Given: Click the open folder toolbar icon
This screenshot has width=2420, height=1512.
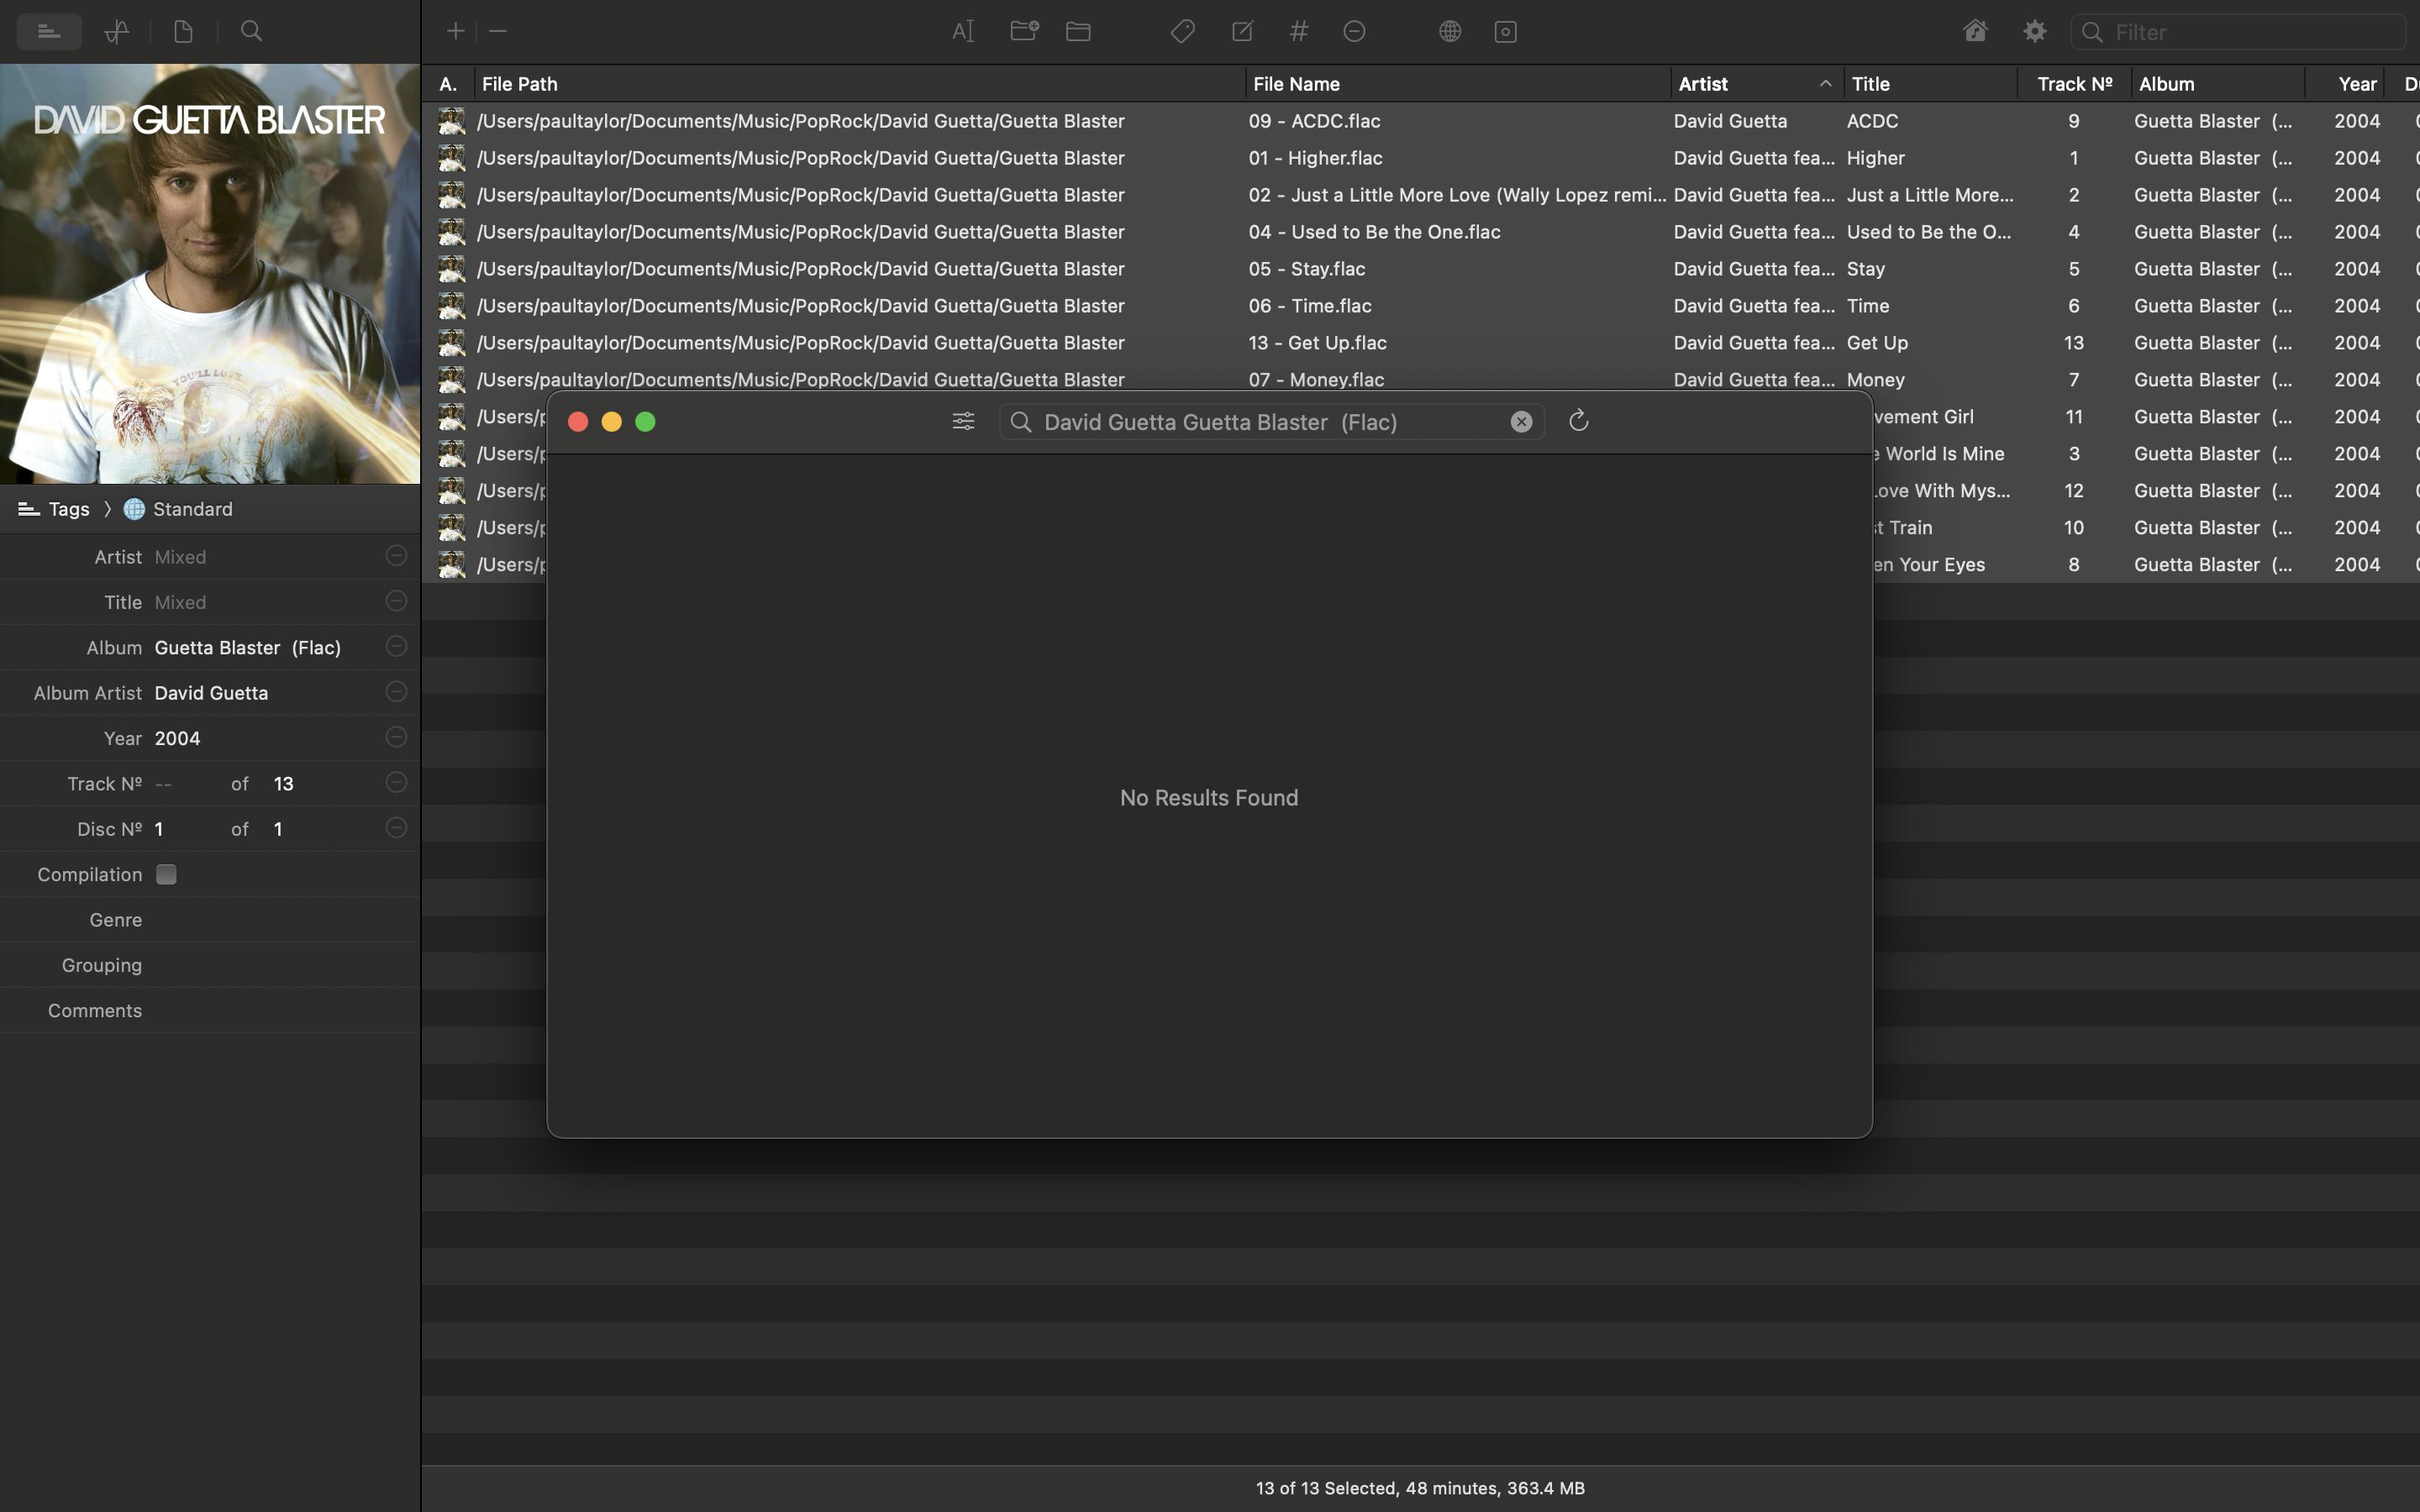Looking at the screenshot, I should coord(1078,31).
